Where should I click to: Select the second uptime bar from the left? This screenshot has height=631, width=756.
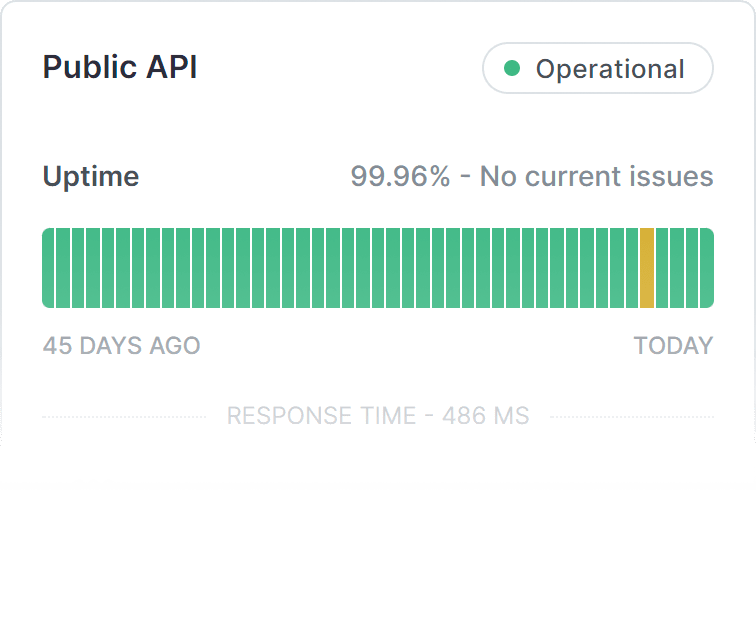63,268
